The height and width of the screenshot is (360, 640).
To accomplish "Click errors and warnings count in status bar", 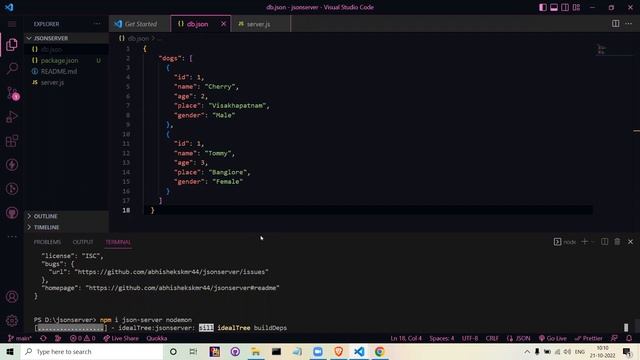I will coord(82,338).
